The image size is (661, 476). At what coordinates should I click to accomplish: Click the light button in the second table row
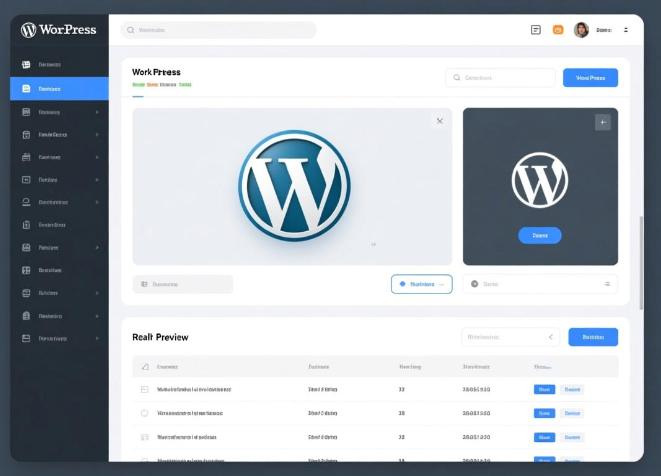click(572, 413)
